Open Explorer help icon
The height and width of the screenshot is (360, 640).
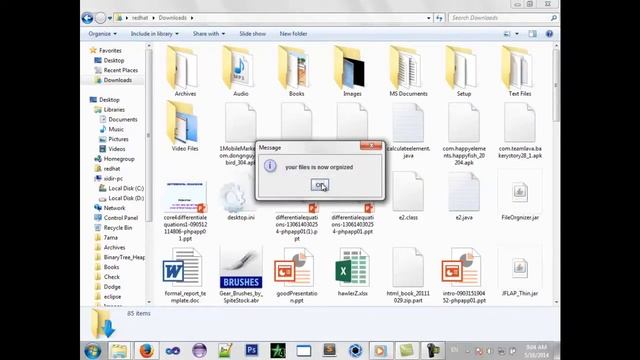coord(549,34)
